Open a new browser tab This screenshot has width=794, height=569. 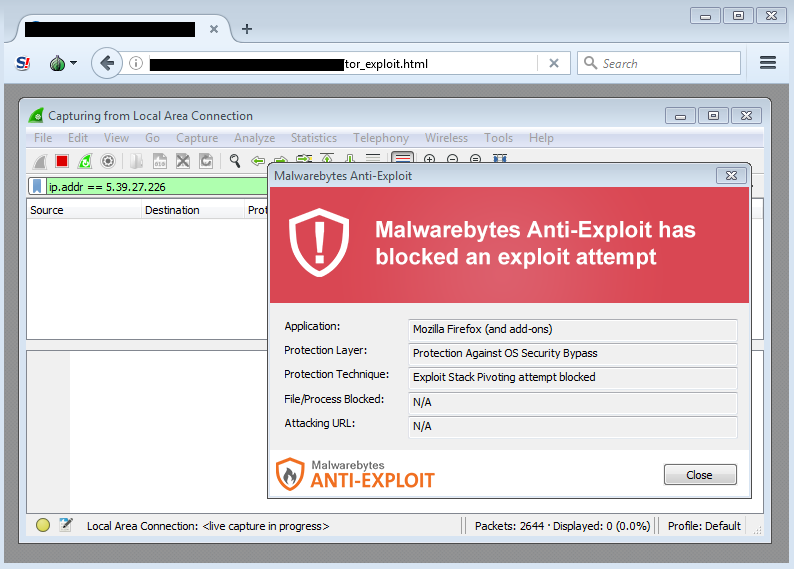click(x=247, y=29)
